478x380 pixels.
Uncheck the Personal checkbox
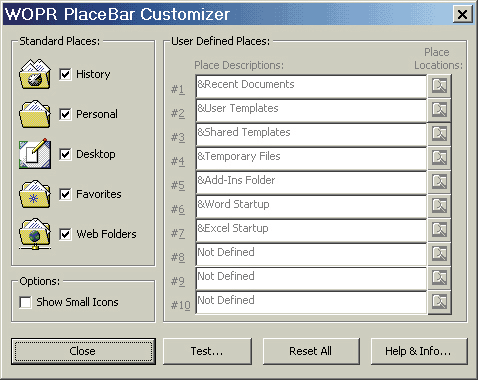pos(65,114)
